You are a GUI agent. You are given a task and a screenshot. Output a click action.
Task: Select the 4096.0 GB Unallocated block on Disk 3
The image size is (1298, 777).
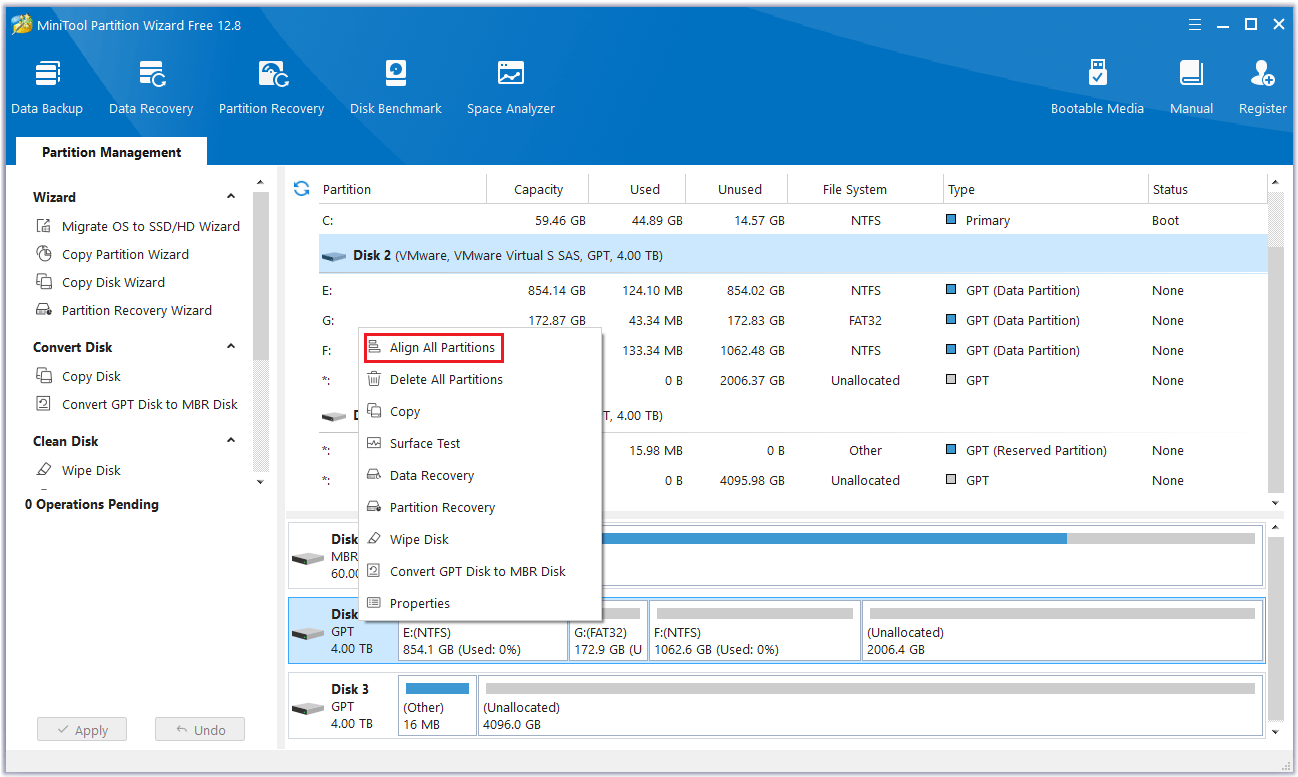(x=870, y=705)
